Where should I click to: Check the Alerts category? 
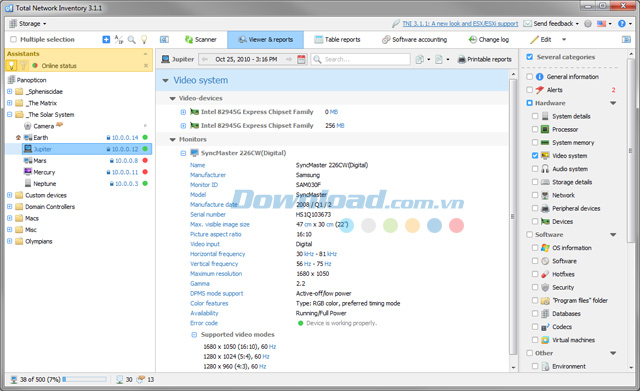[529, 90]
